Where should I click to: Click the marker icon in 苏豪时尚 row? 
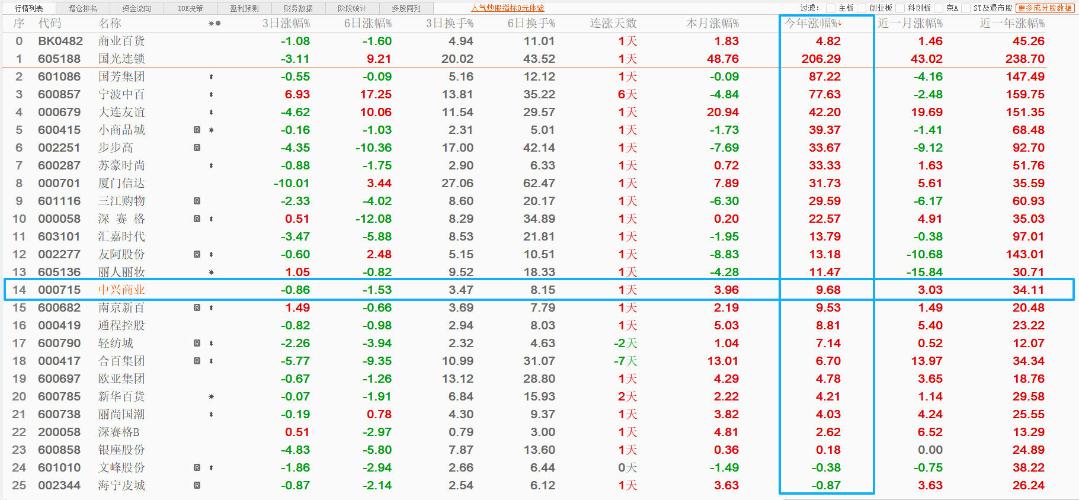211,166
